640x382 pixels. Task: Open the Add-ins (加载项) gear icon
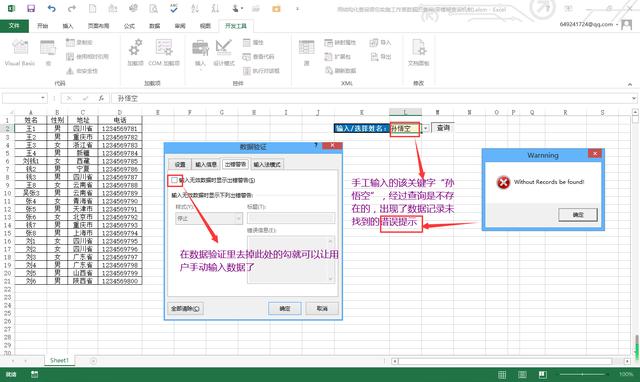tap(135, 52)
